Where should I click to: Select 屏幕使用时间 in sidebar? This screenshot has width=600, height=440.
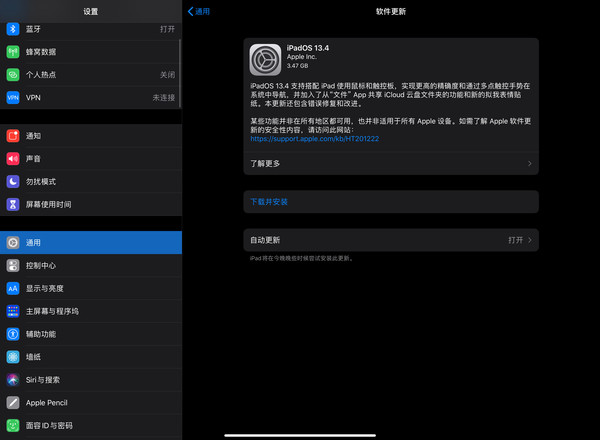tap(91, 204)
